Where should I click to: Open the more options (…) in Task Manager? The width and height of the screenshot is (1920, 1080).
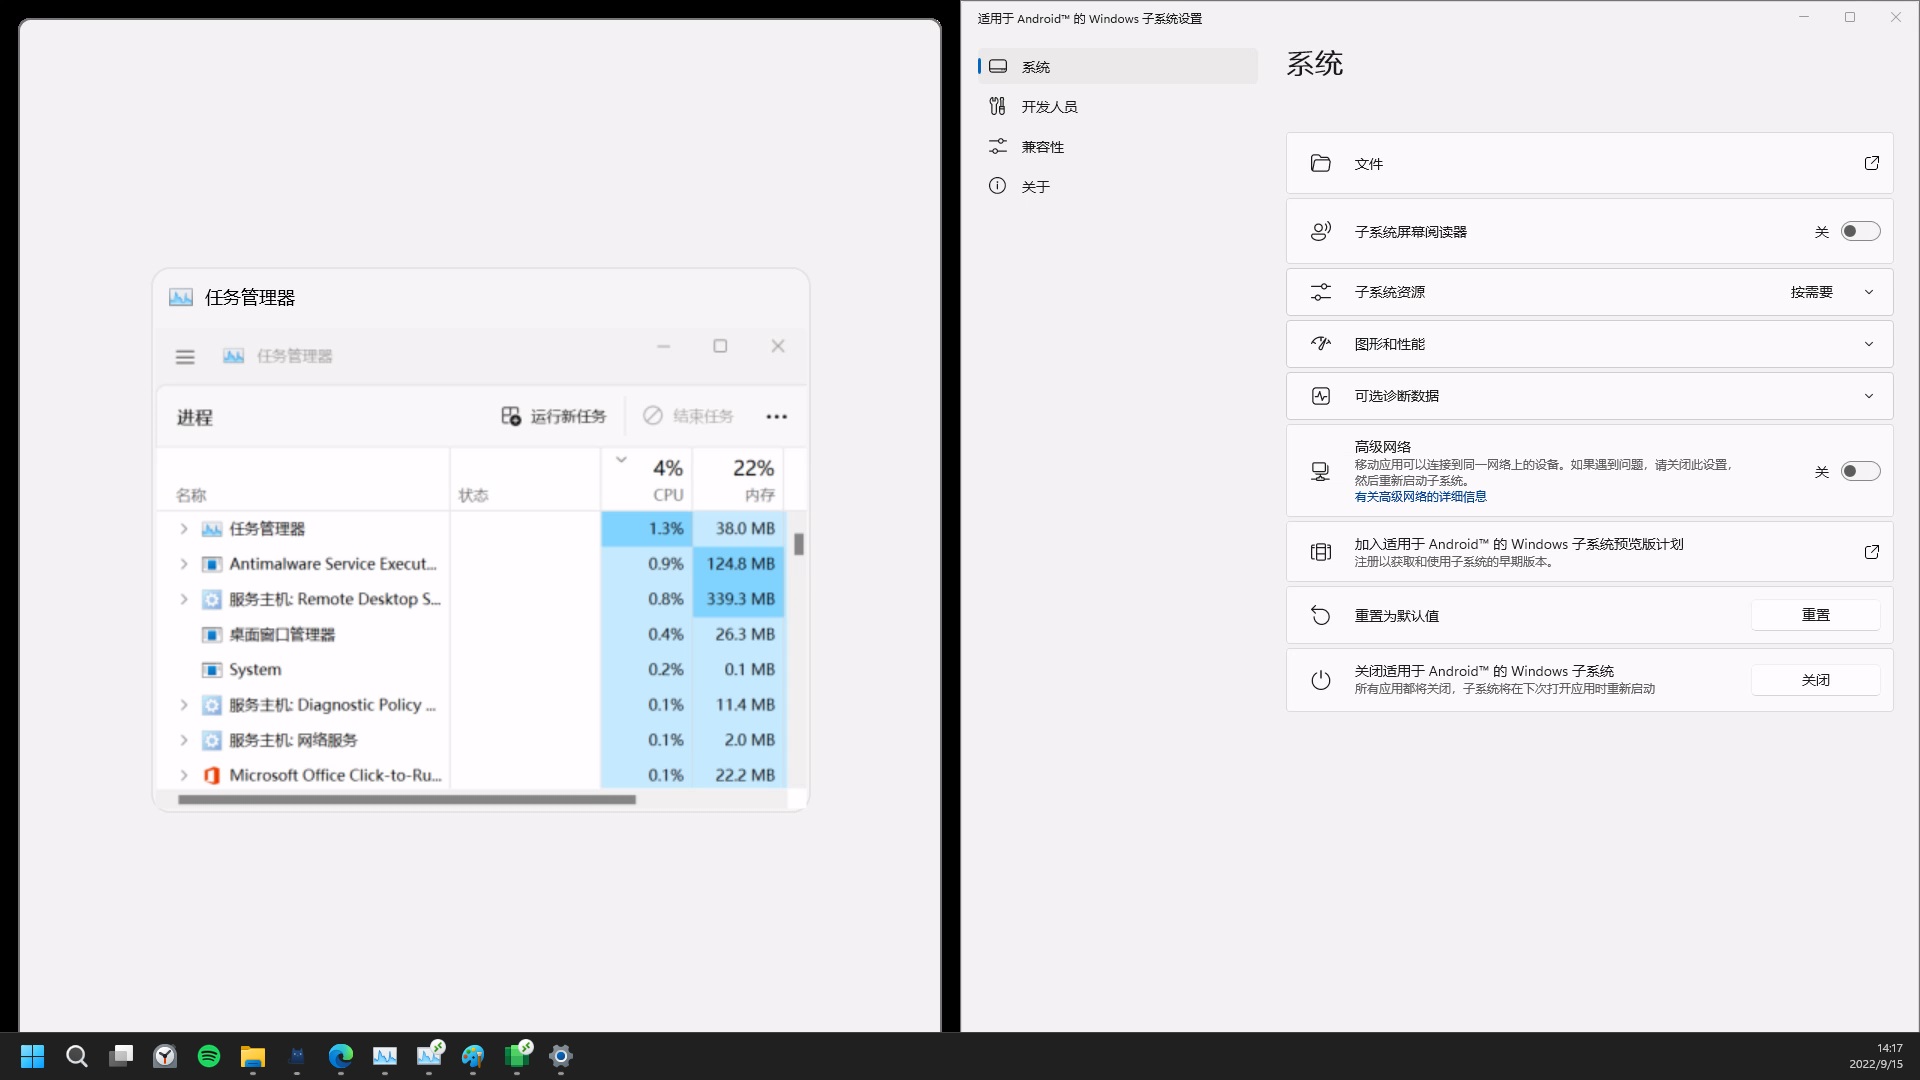pos(778,416)
